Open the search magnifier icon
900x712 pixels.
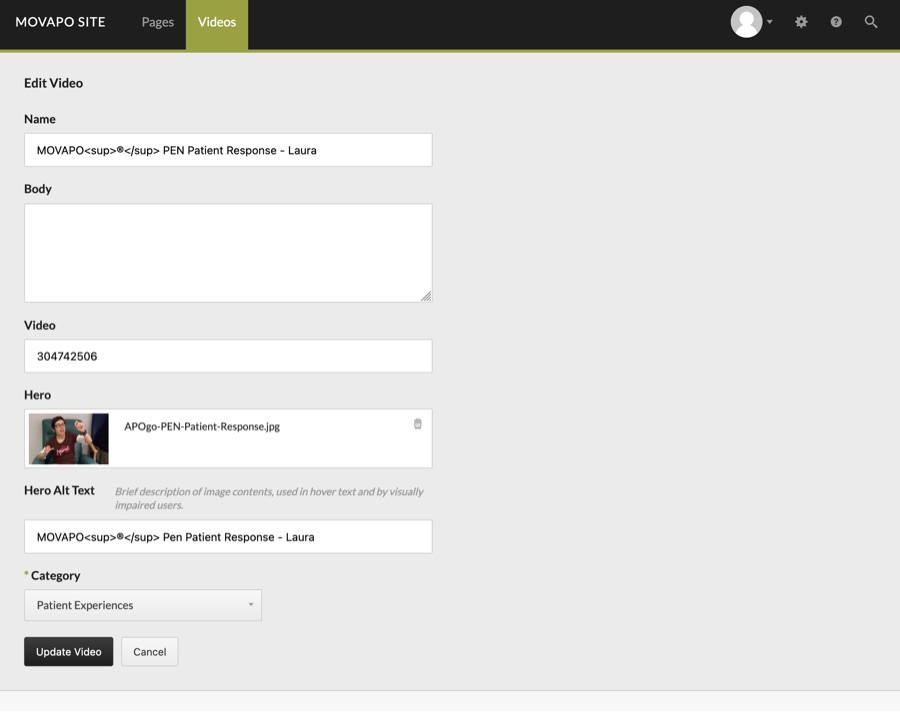pos(871,22)
